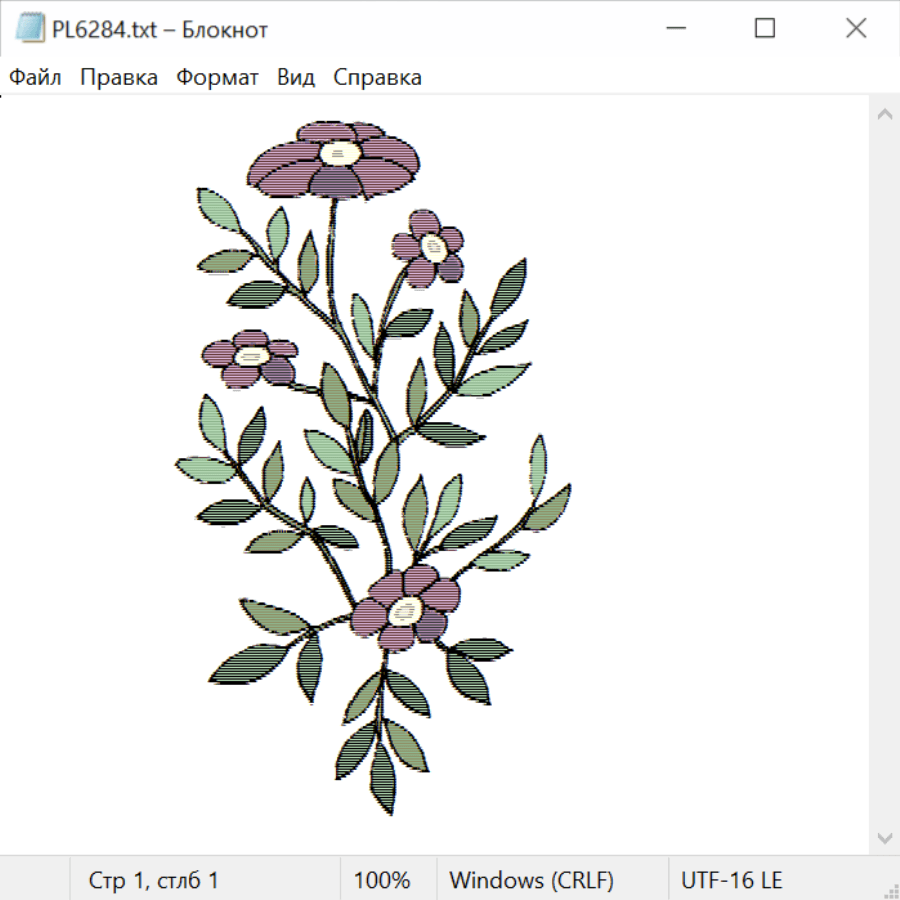This screenshot has height=900, width=900.
Task: Open the Правка menu
Action: [x=118, y=78]
